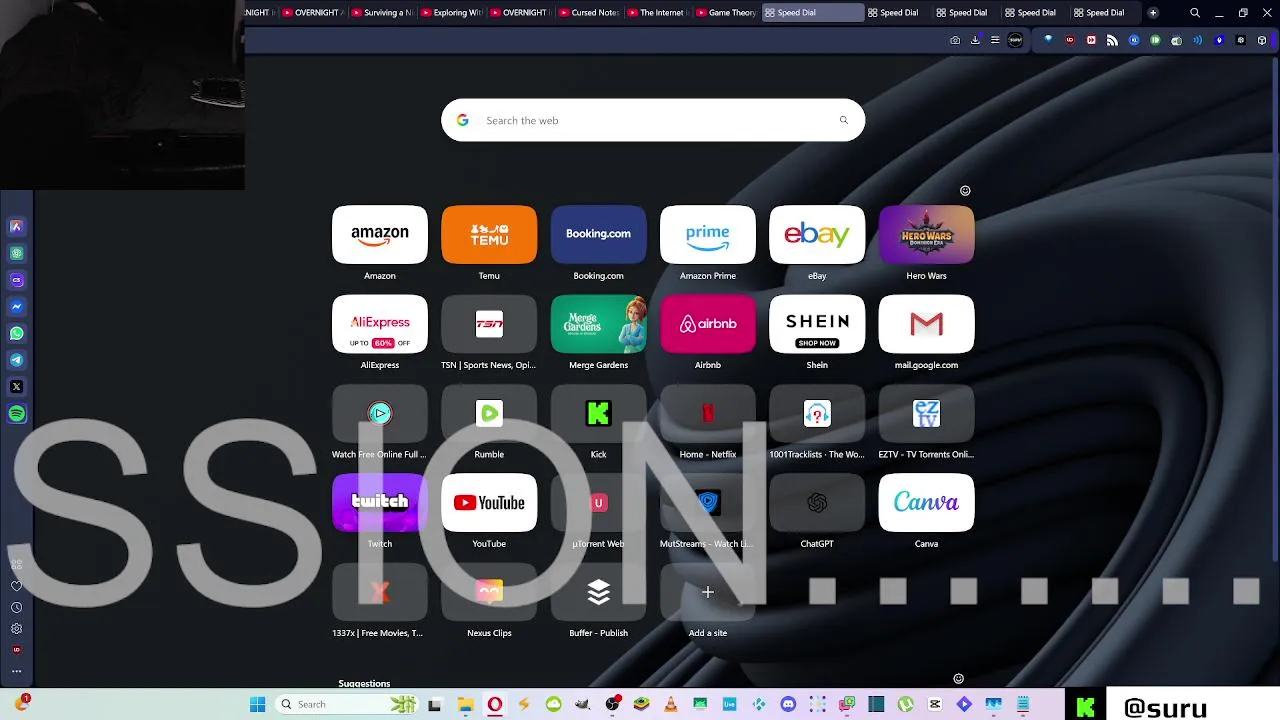Launch VLC cone icon in the taskbar
The height and width of the screenshot is (720, 1280).
point(671,704)
